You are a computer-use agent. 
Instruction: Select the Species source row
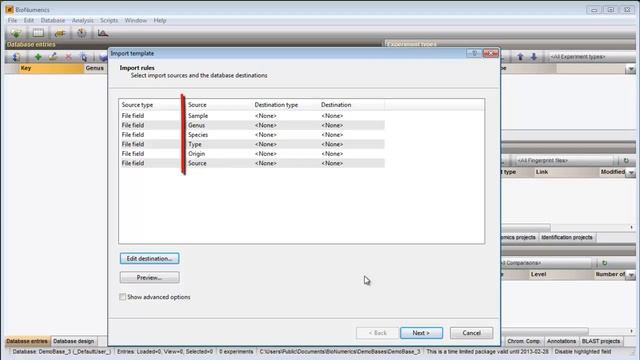point(252,135)
